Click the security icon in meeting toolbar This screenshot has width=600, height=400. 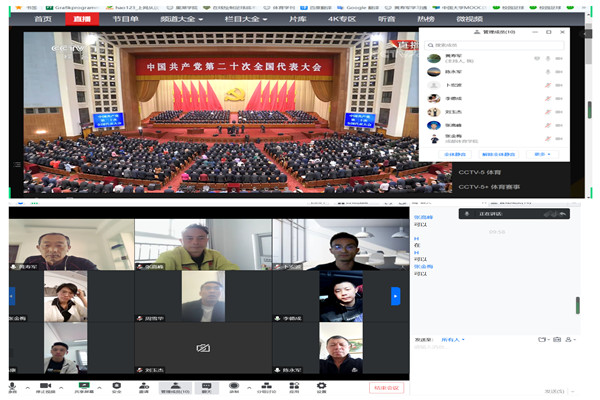pos(116,385)
